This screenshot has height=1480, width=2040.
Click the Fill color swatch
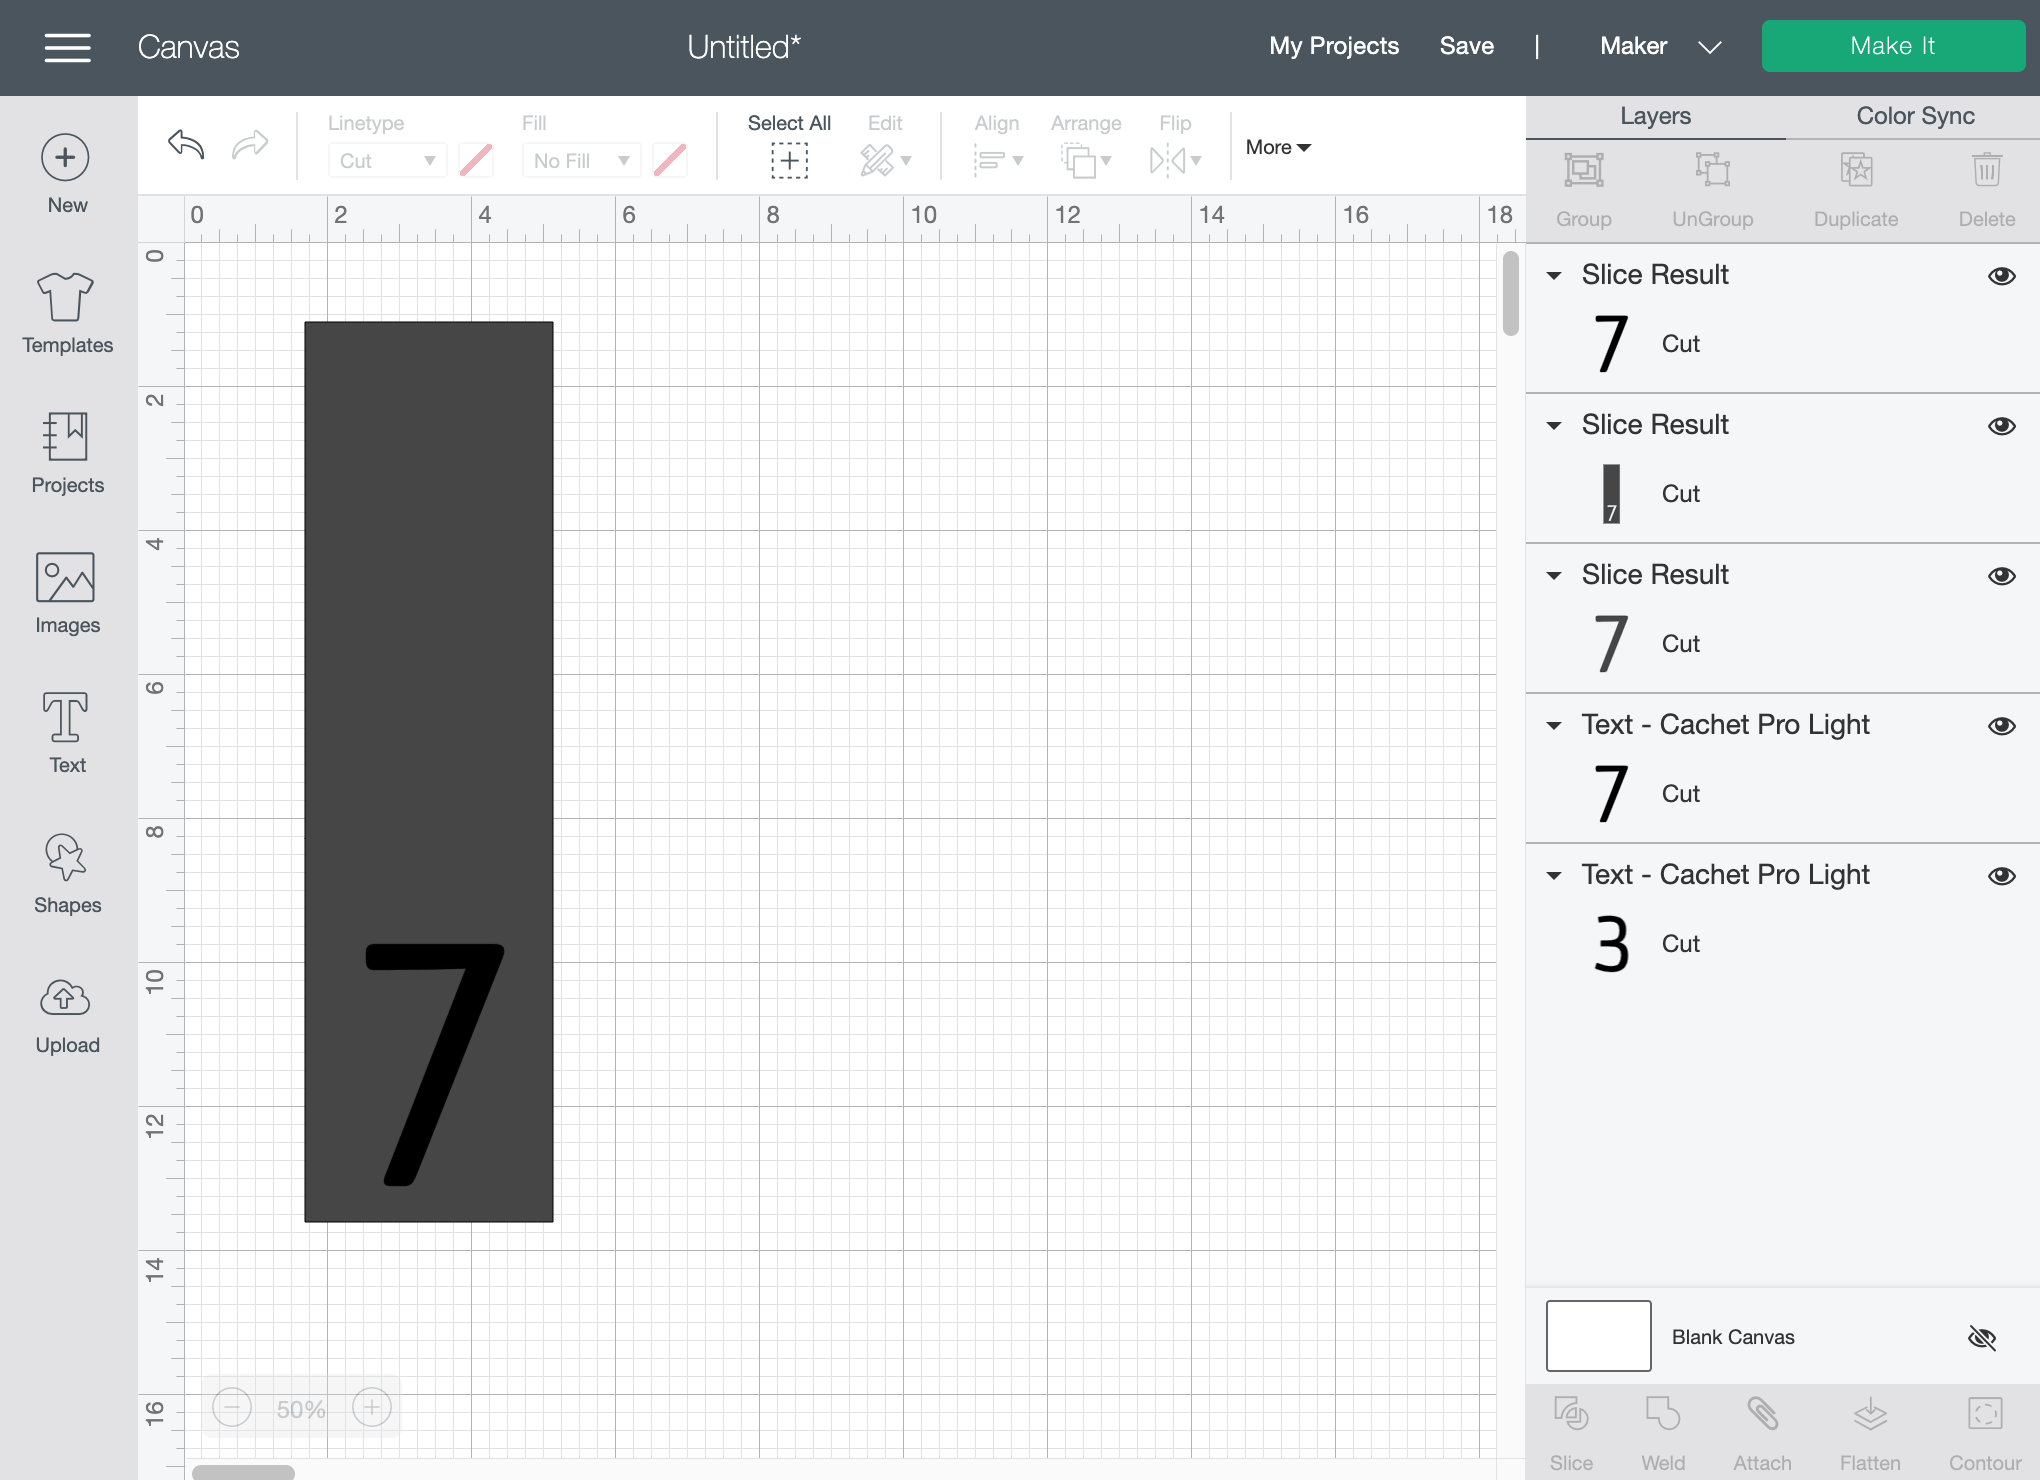pos(670,160)
